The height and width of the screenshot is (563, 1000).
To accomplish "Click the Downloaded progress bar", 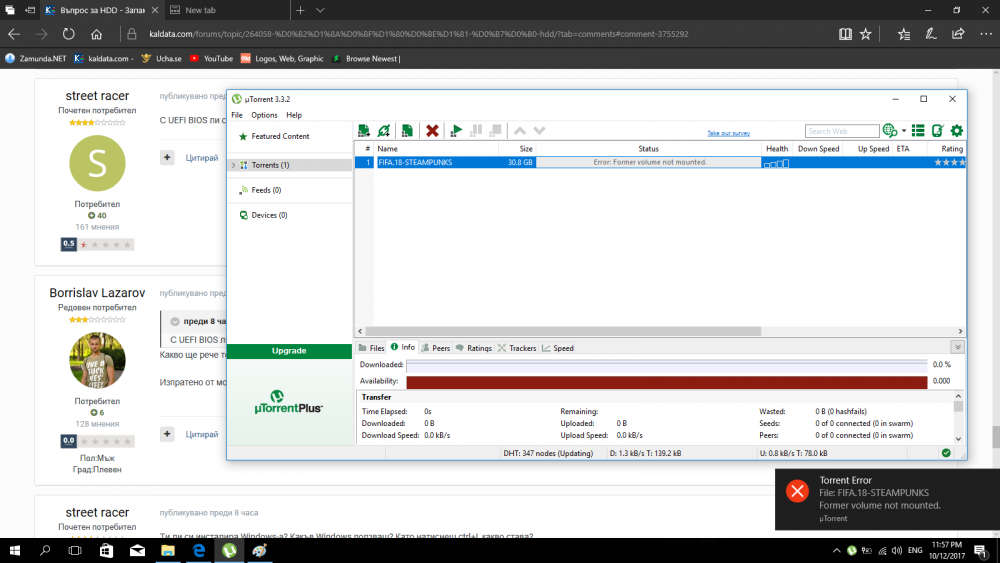I will click(x=666, y=365).
